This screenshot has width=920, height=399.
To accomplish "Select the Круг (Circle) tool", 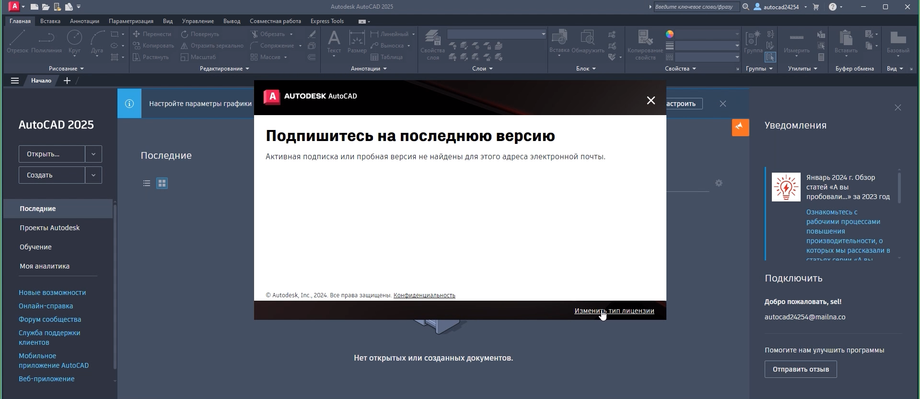I will [75, 42].
